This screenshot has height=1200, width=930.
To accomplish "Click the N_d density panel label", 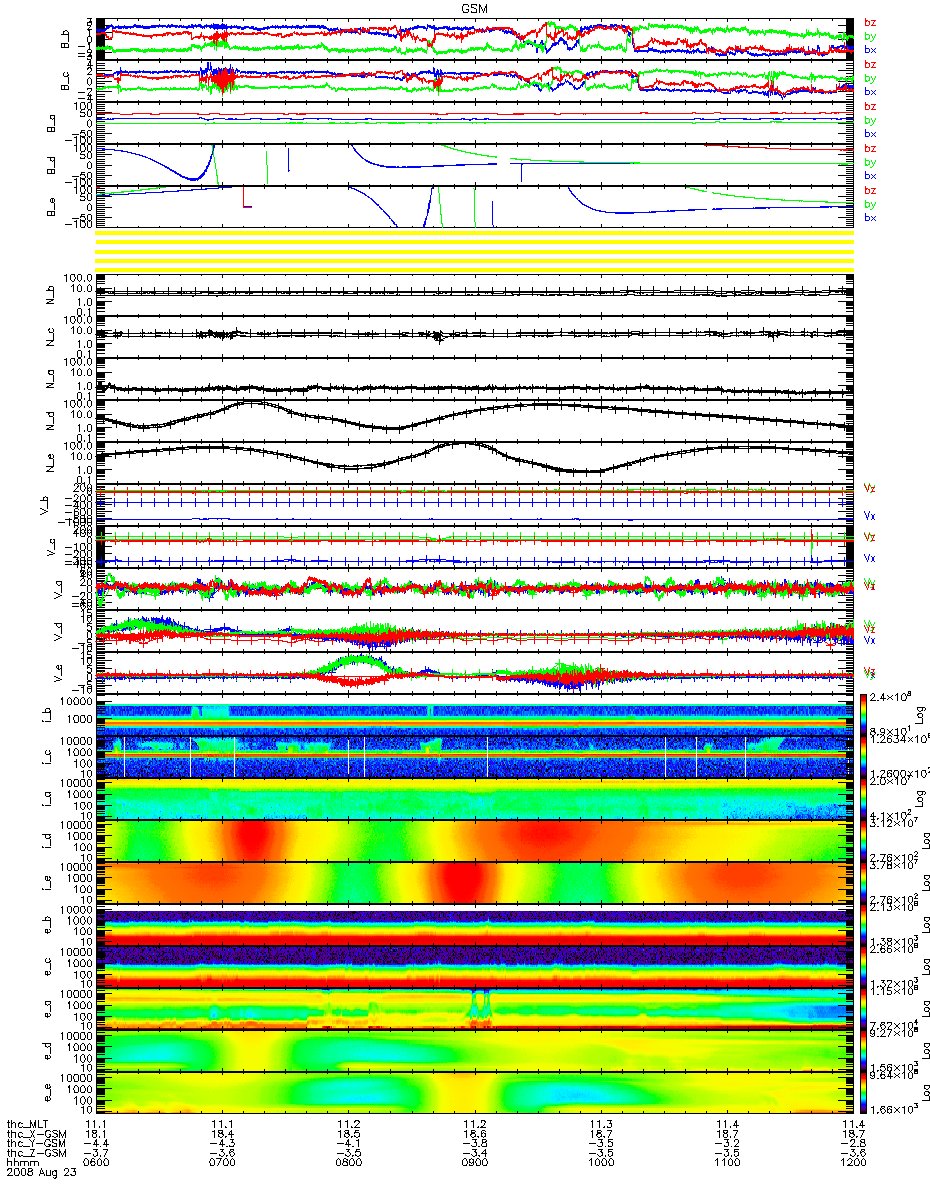I will tap(50, 421).
